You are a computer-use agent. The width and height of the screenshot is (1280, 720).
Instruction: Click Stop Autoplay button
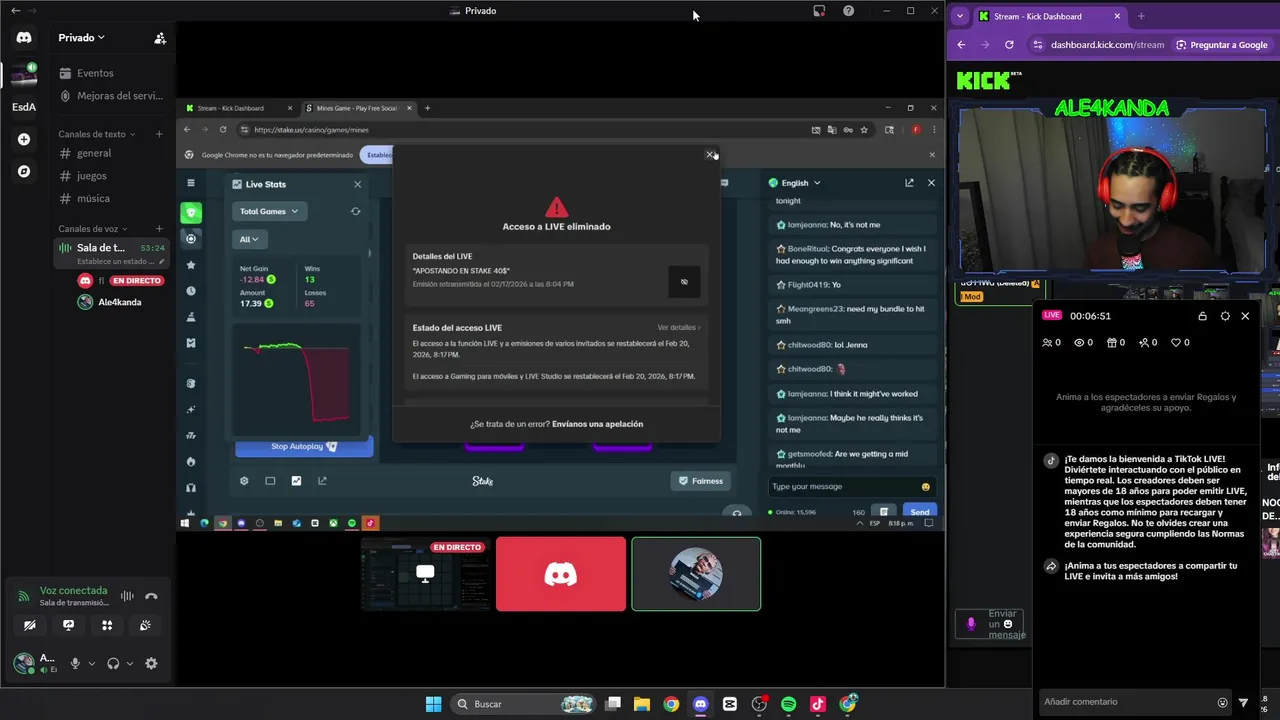[304, 446]
